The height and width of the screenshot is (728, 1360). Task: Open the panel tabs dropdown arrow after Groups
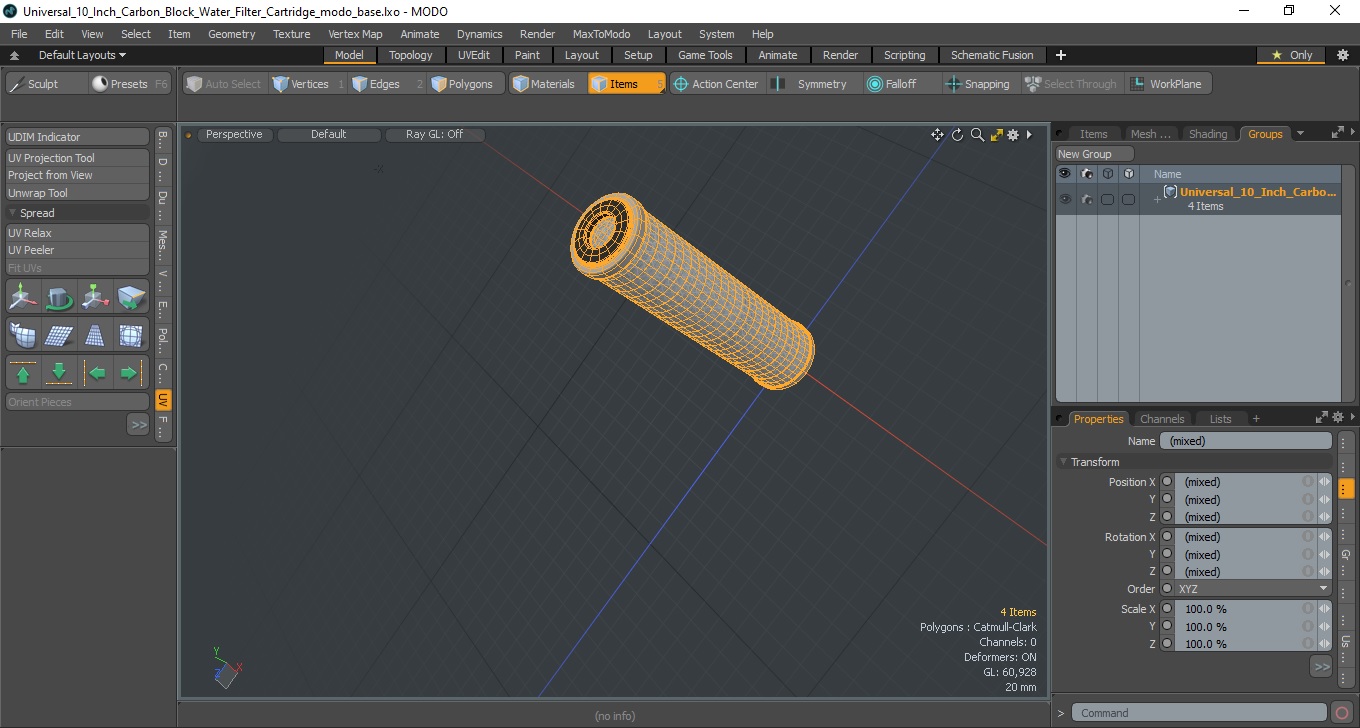pos(1300,134)
